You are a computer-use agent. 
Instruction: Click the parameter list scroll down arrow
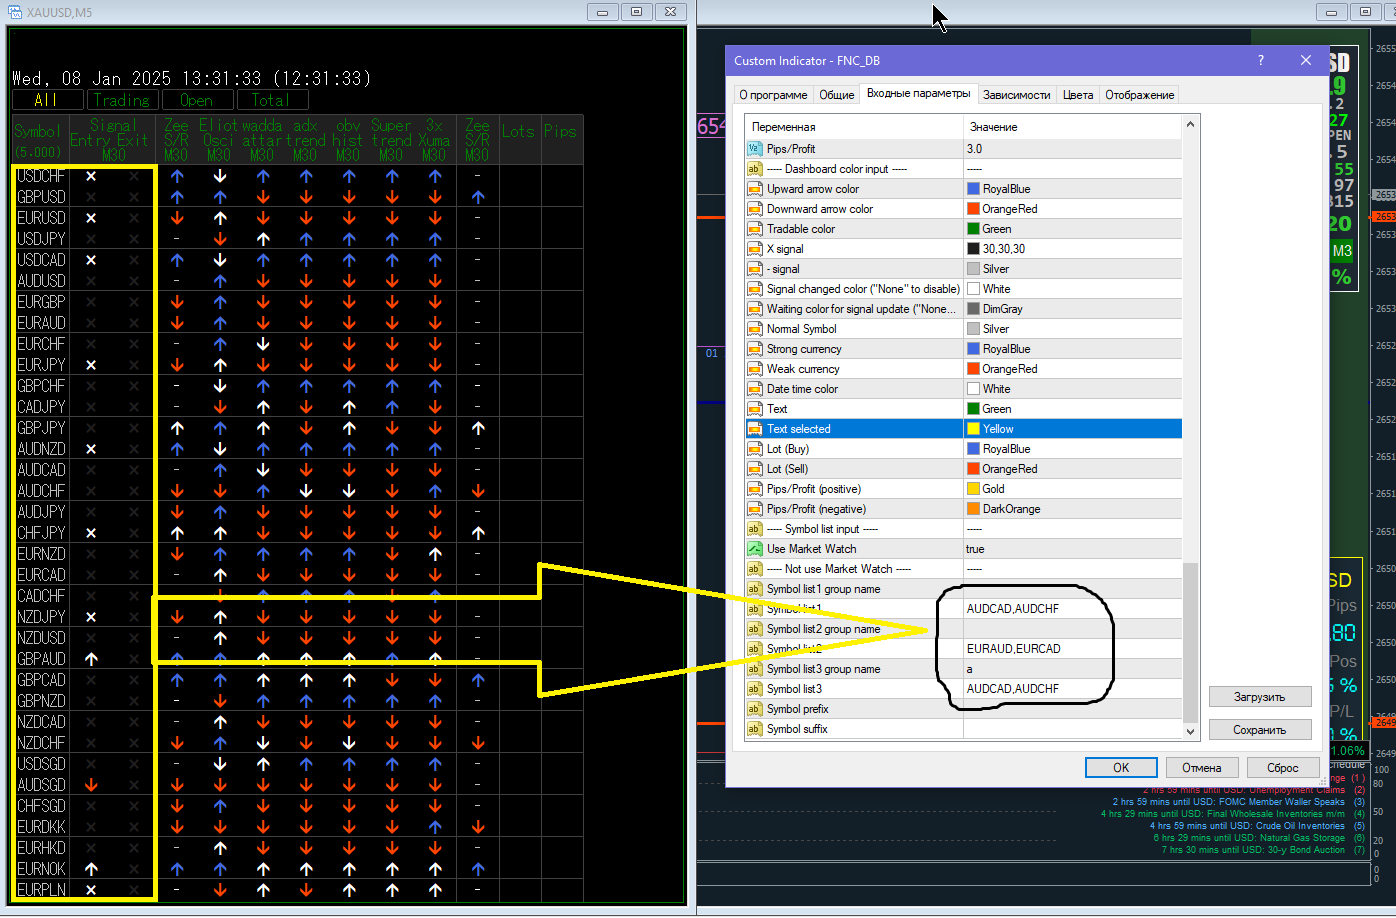coord(1190,731)
